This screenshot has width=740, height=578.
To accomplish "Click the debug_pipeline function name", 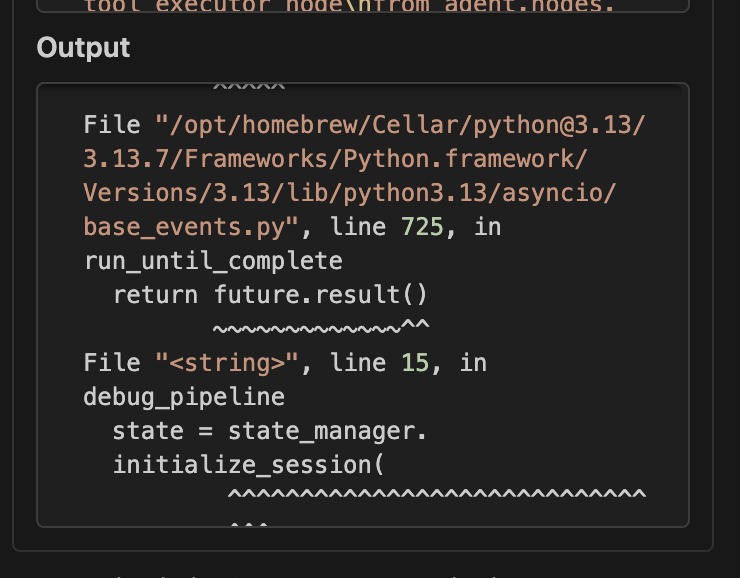I will coord(184,397).
